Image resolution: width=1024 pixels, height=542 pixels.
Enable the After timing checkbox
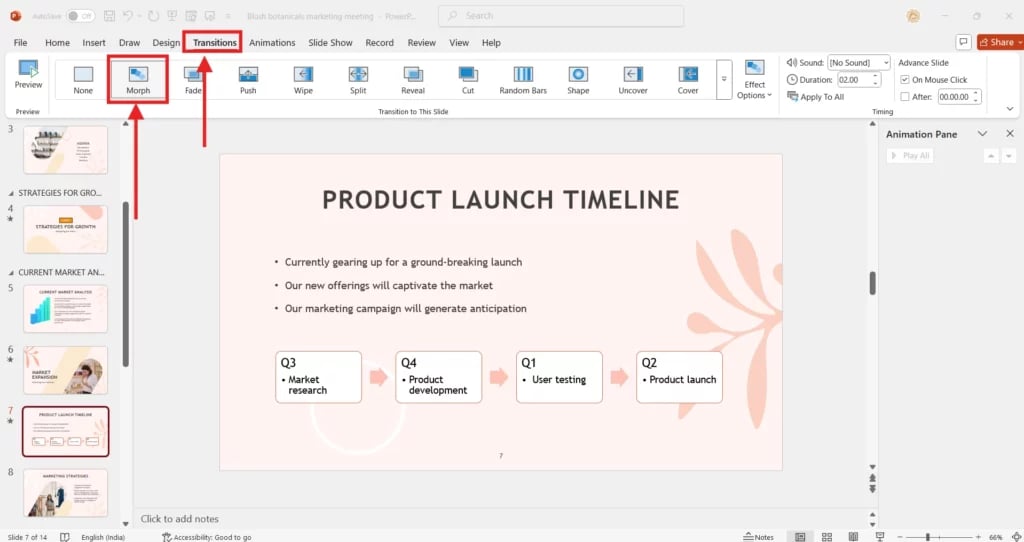click(905, 97)
